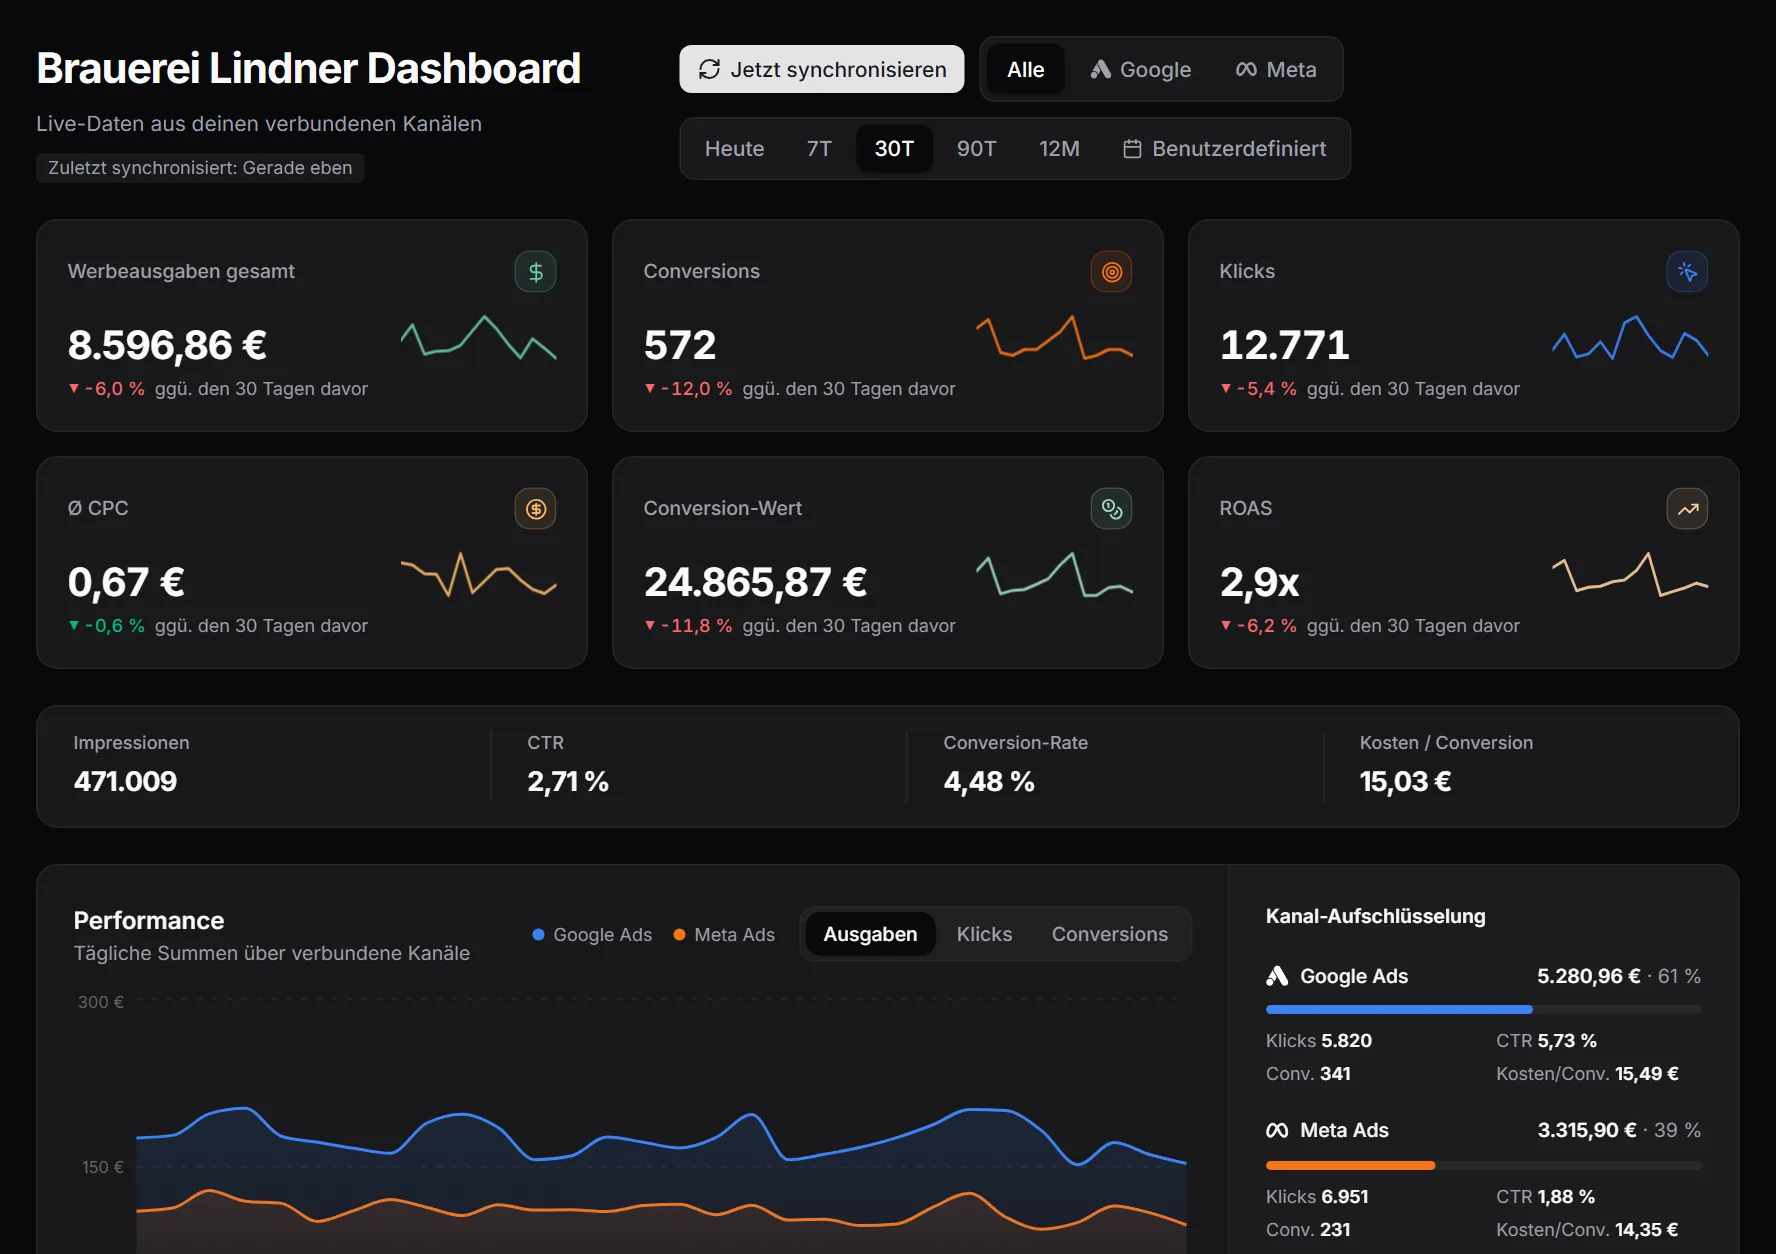Click the coin icon on Ø CPC card
1776x1254 pixels.
535,509
